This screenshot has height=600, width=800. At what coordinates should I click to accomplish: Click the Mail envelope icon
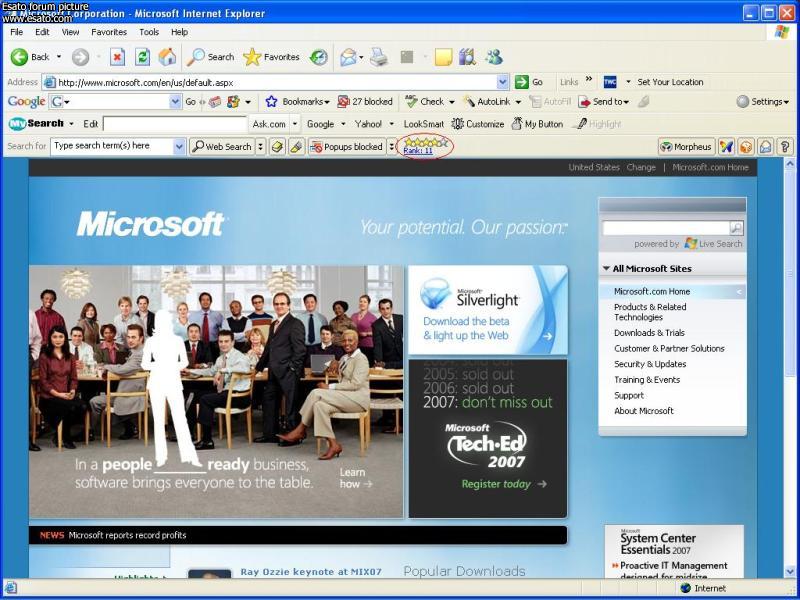(x=348, y=57)
